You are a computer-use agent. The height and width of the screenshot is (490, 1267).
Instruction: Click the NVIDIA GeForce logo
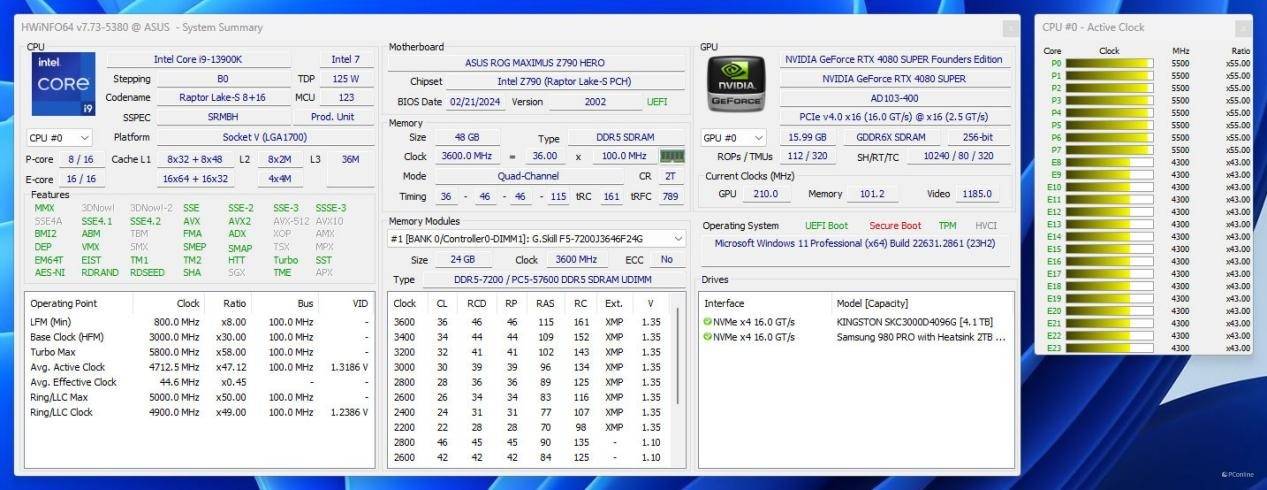tap(735, 83)
